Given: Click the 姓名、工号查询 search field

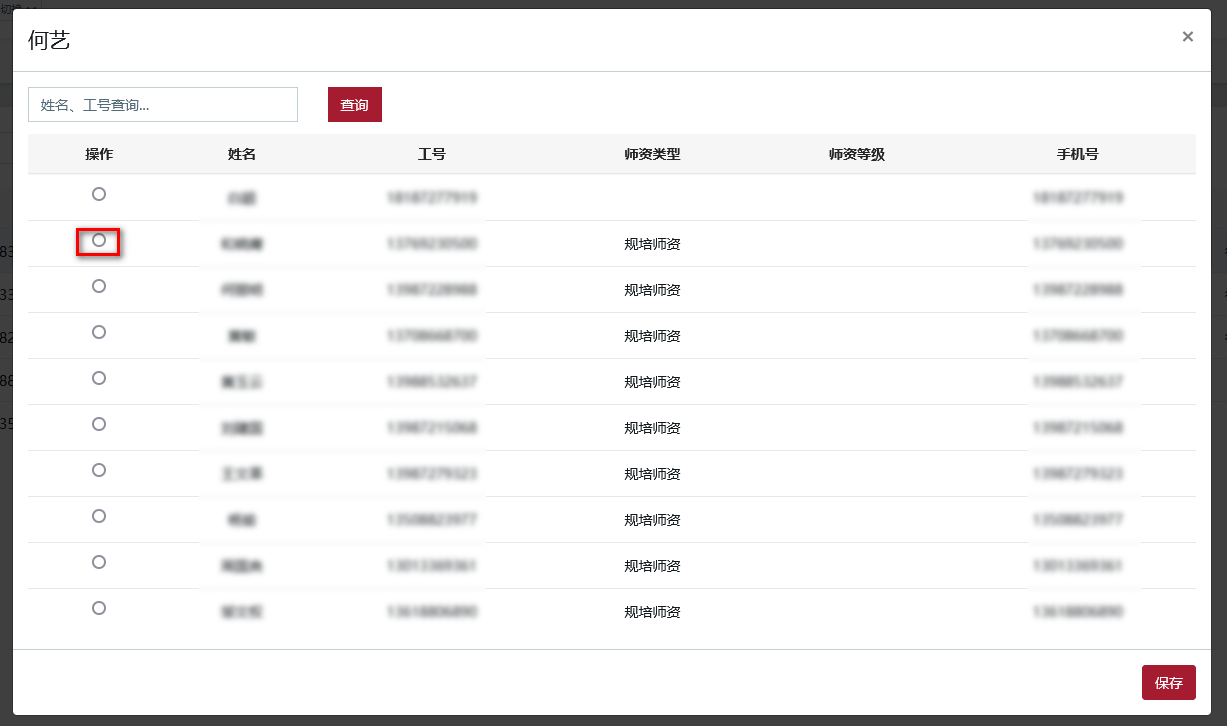Looking at the screenshot, I should [x=163, y=105].
